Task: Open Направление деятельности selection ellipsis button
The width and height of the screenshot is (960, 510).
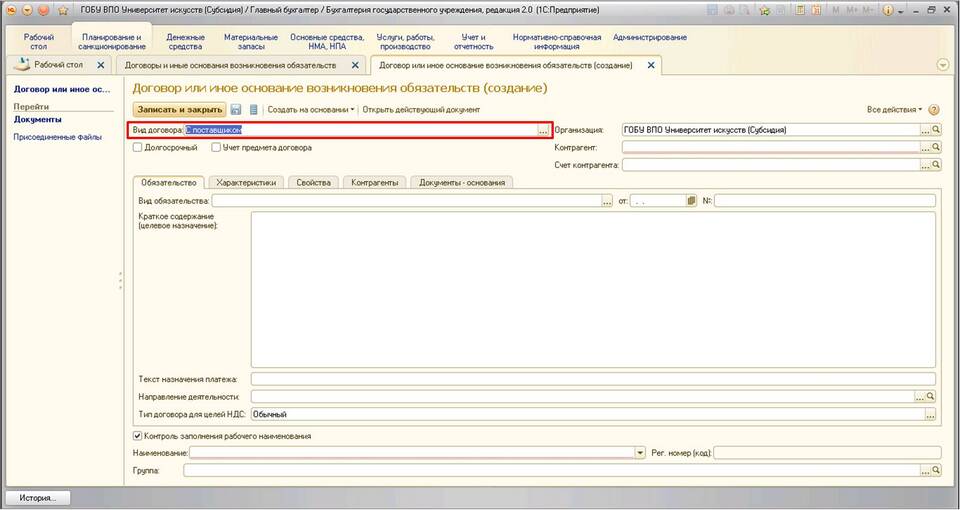Action: [x=920, y=397]
